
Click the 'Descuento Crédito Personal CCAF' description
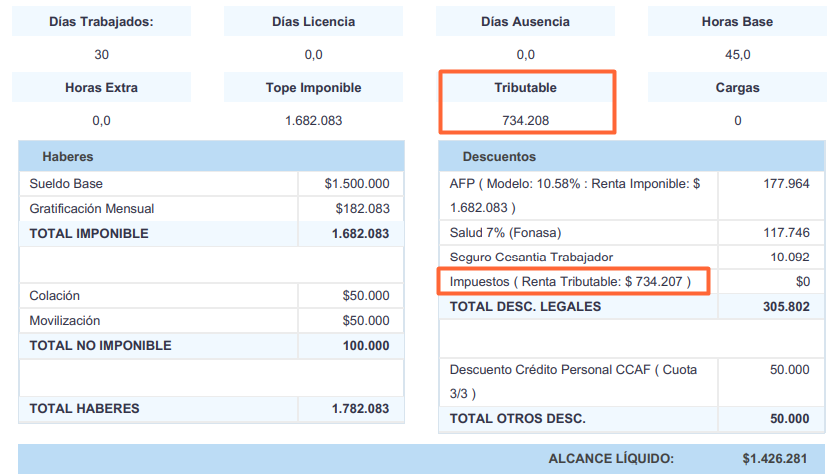click(x=573, y=382)
